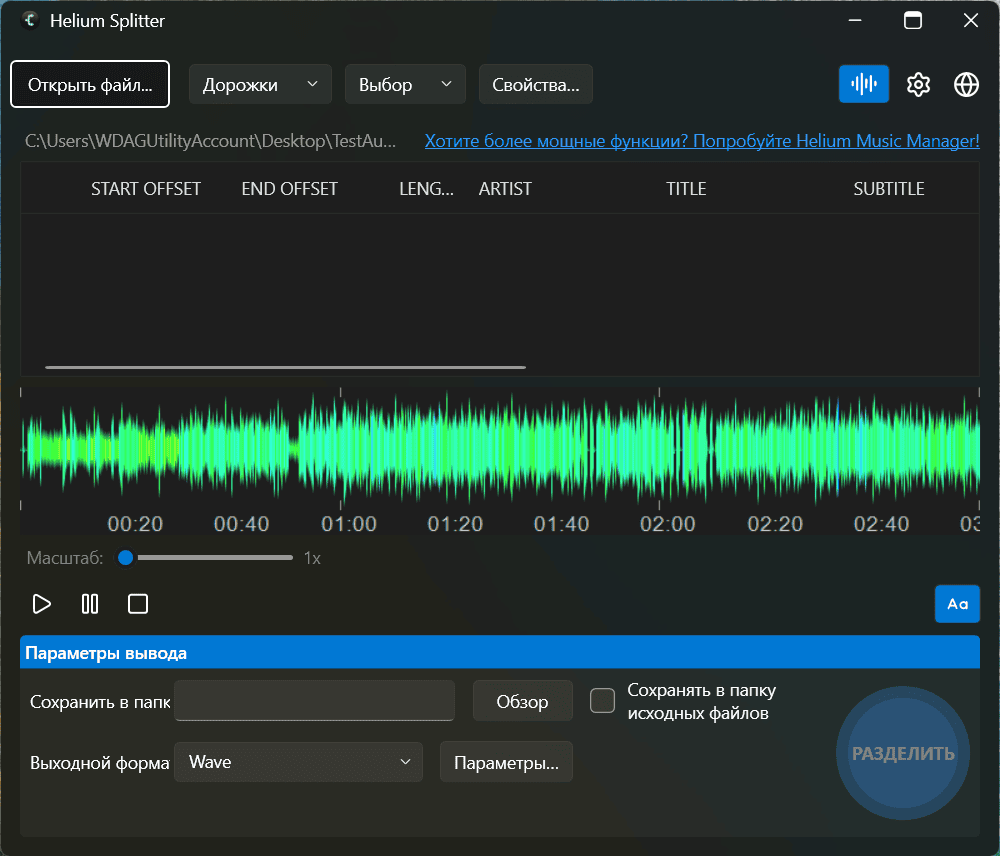
Task: Click the 02:40 timeline label
Action: (881, 524)
